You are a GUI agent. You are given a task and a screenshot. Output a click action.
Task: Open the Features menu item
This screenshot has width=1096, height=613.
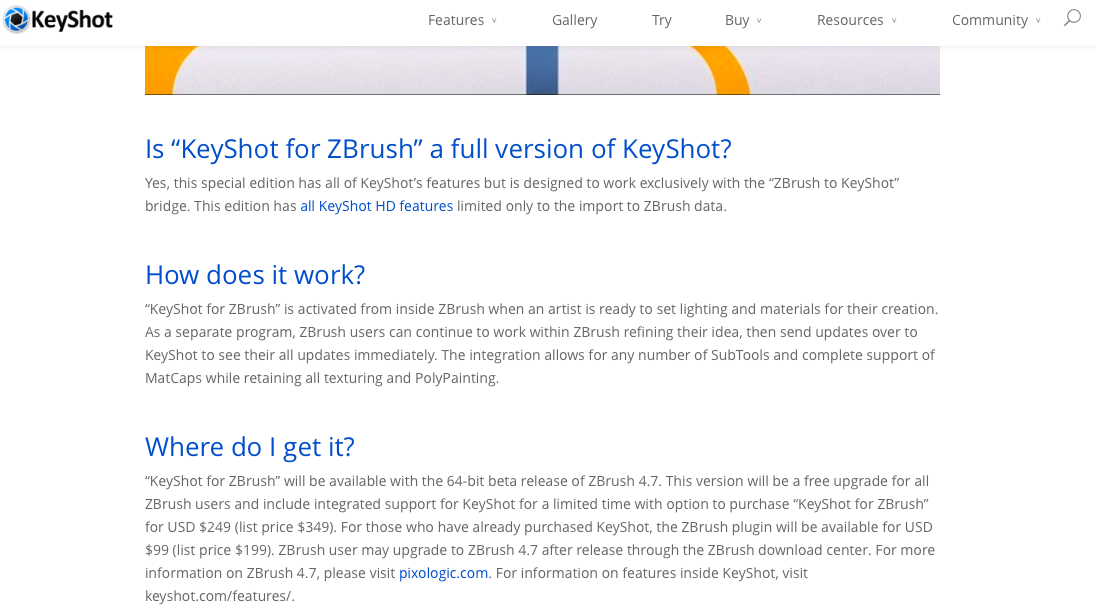coord(456,20)
